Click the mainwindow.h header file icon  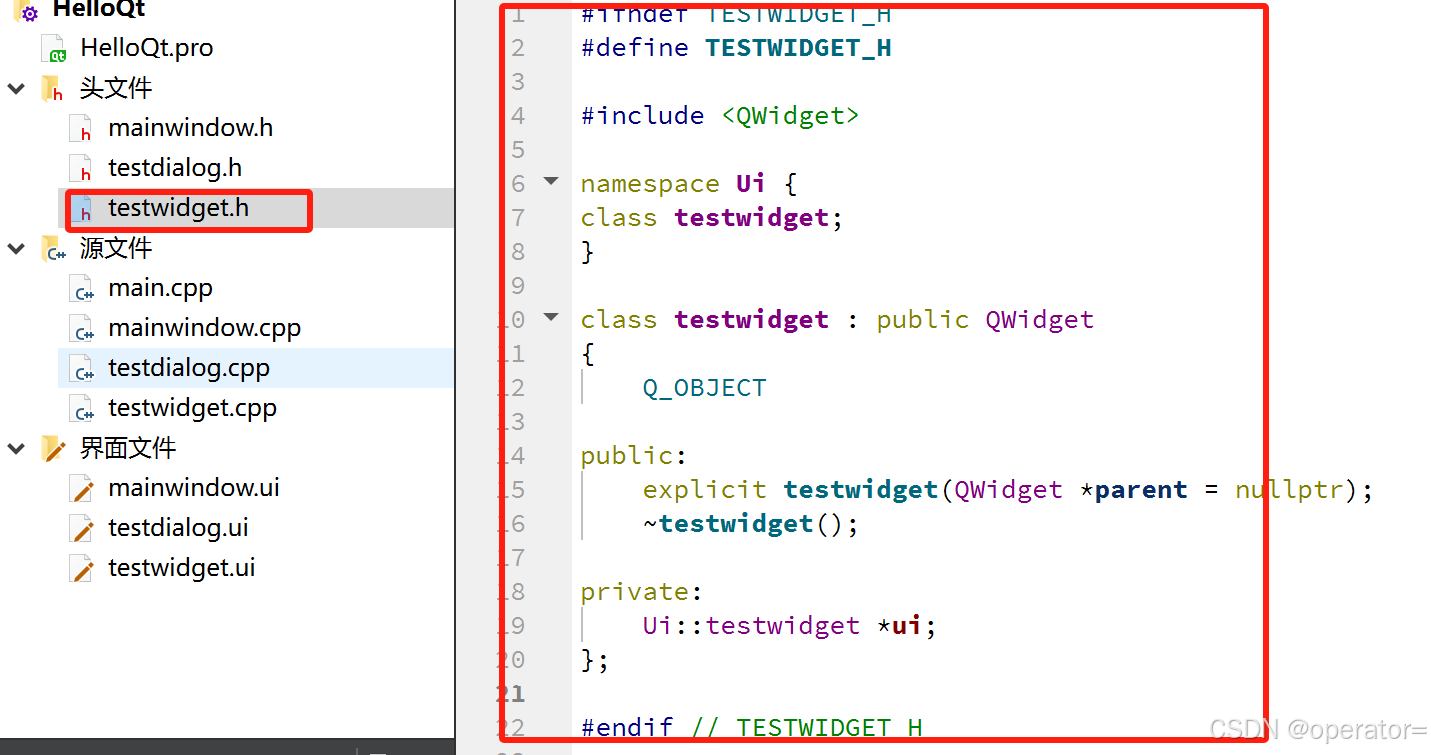click(81, 128)
